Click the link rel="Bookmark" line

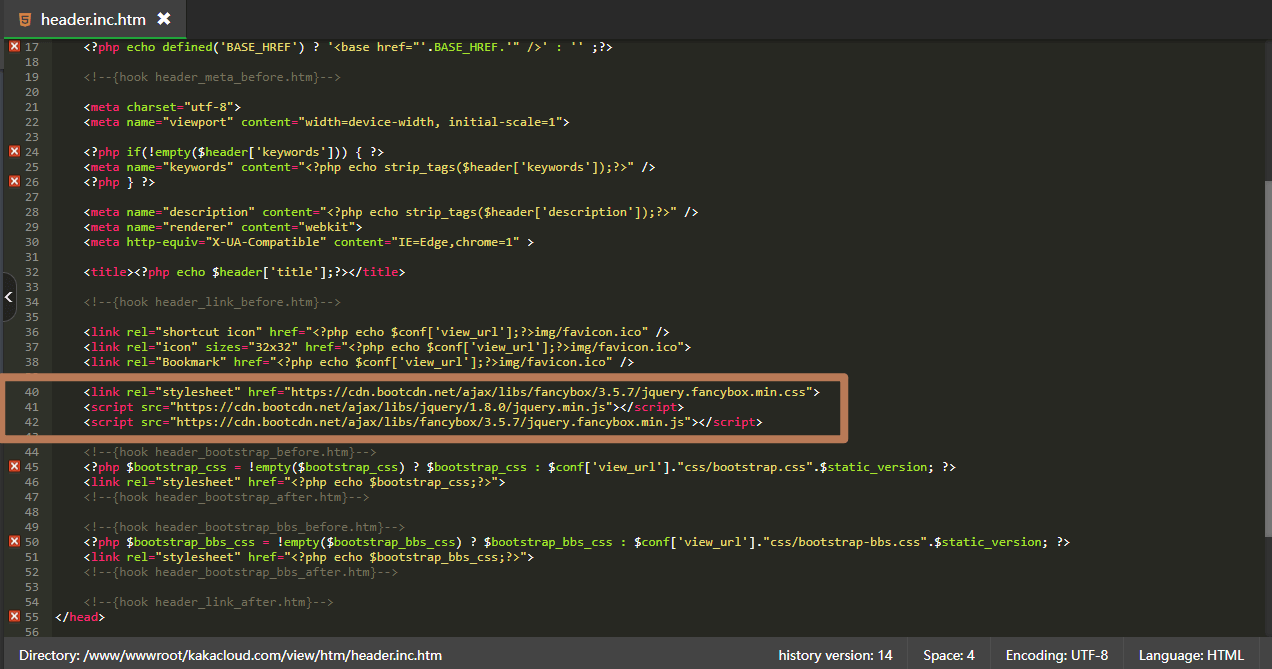(x=359, y=362)
